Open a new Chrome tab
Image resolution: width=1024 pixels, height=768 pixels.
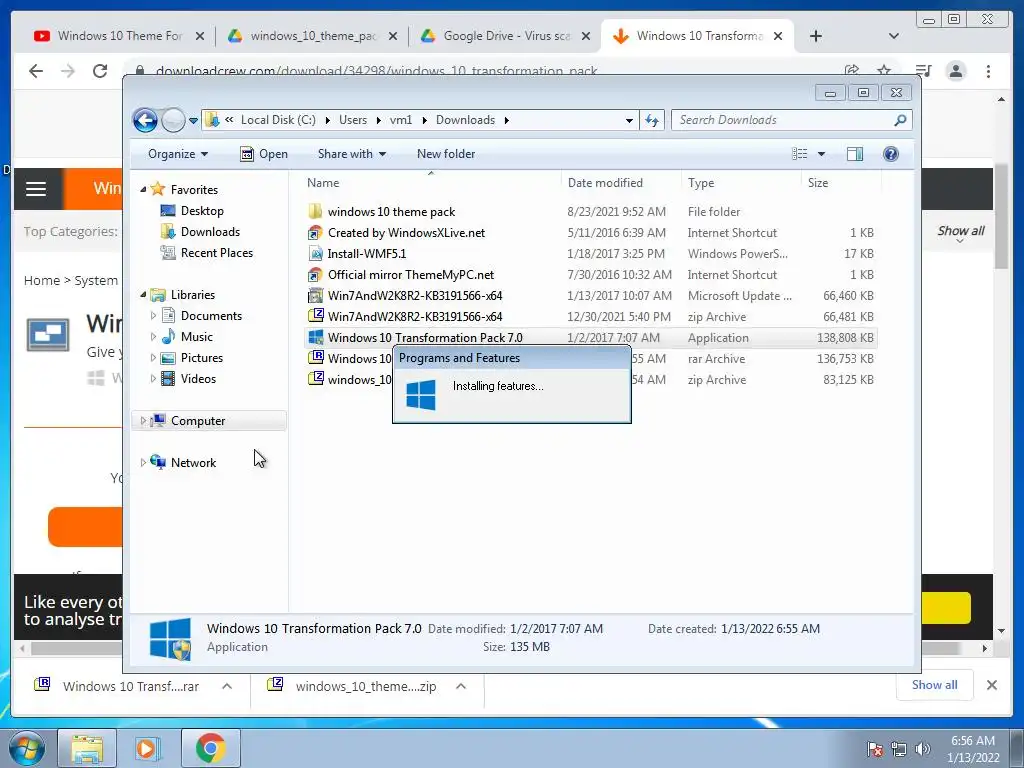pos(816,36)
